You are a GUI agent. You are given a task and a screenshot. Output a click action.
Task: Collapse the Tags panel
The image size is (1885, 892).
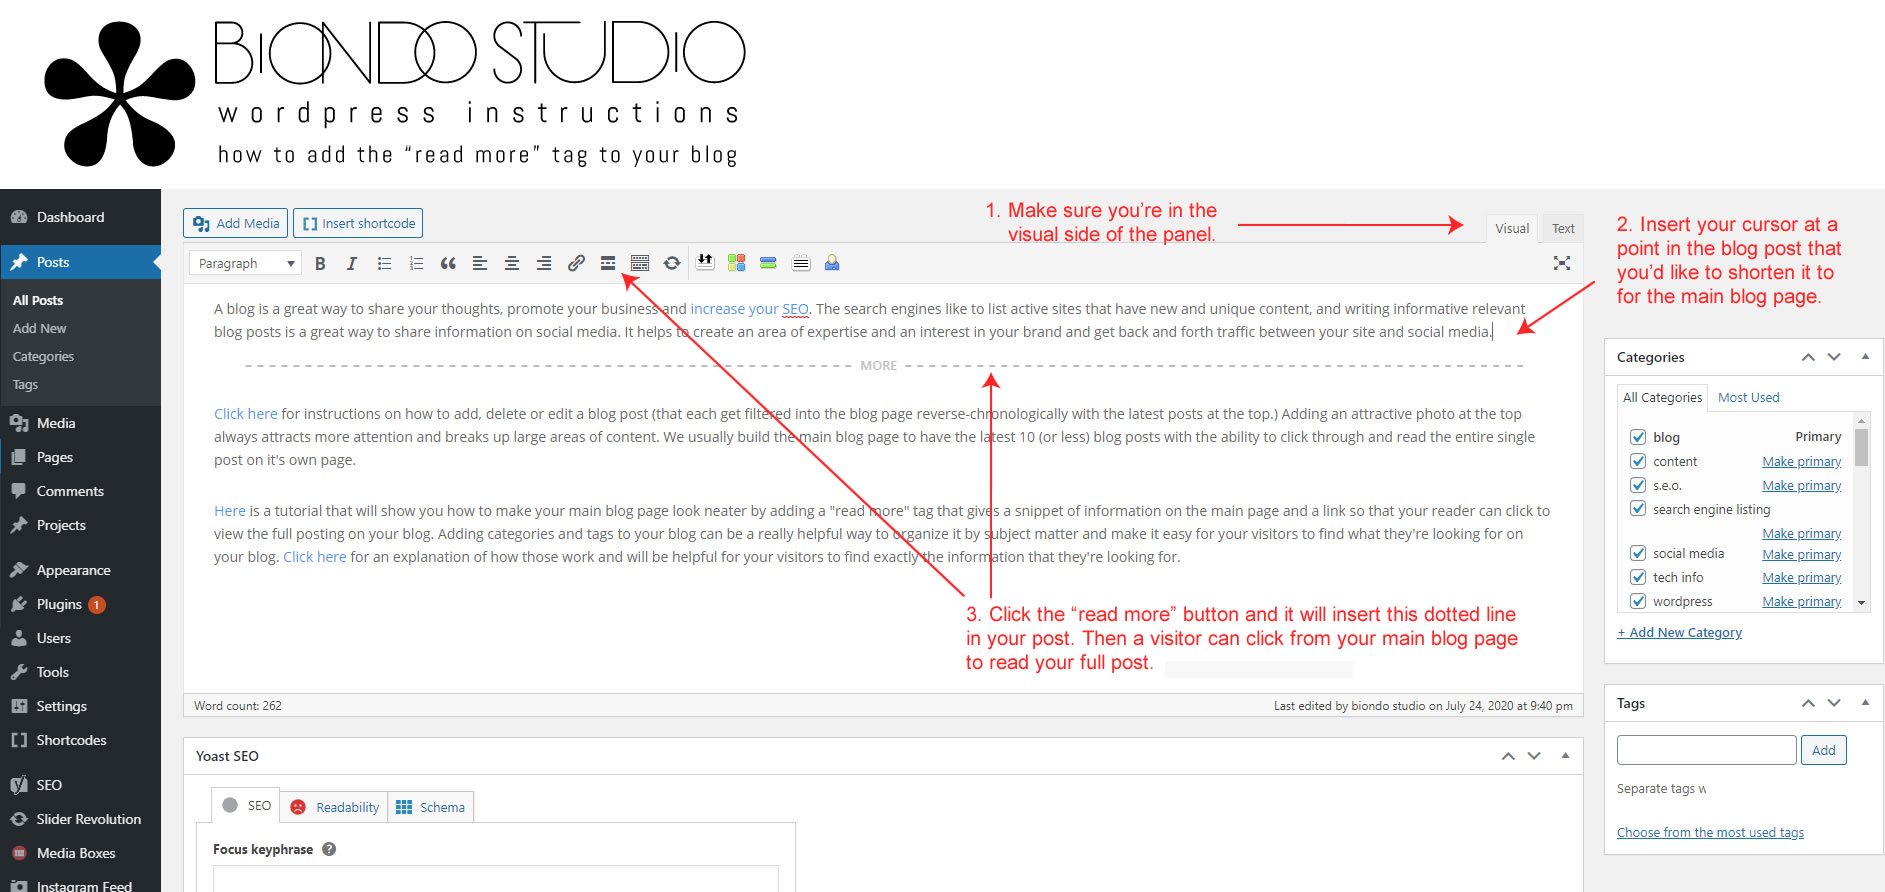click(1865, 703)
